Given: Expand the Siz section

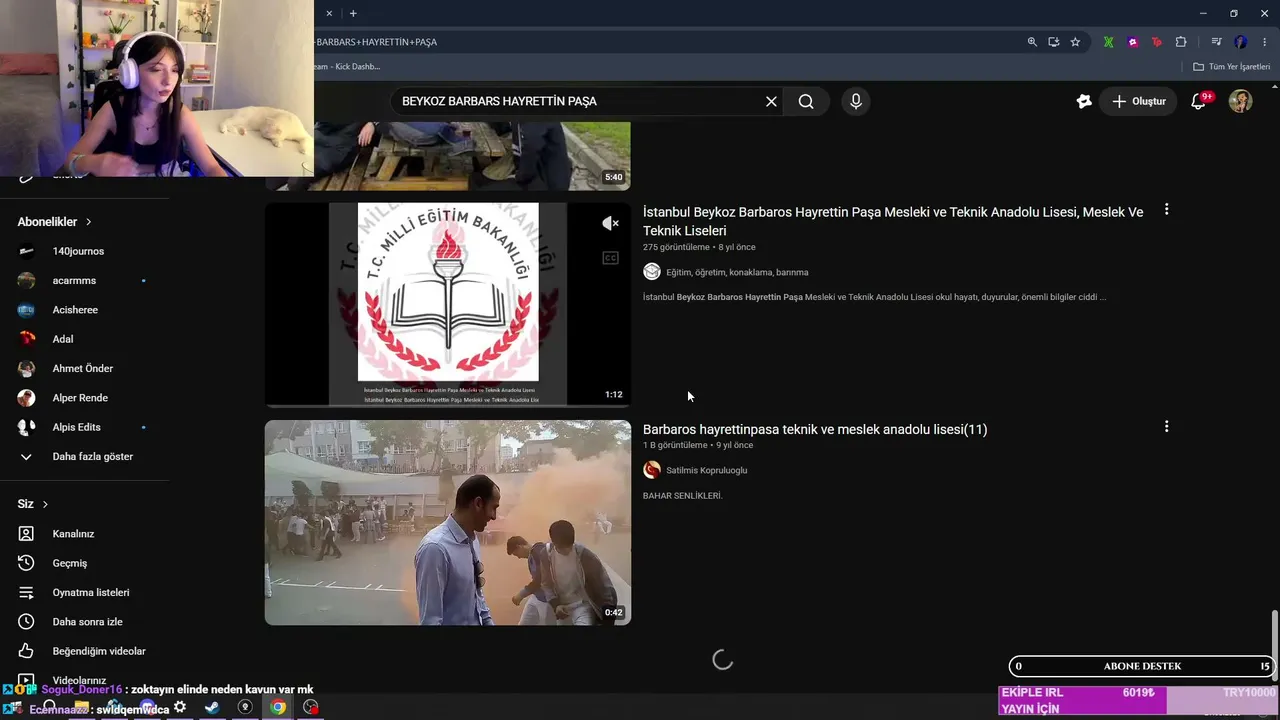Looking at the screenshot, I should point(33,504).
